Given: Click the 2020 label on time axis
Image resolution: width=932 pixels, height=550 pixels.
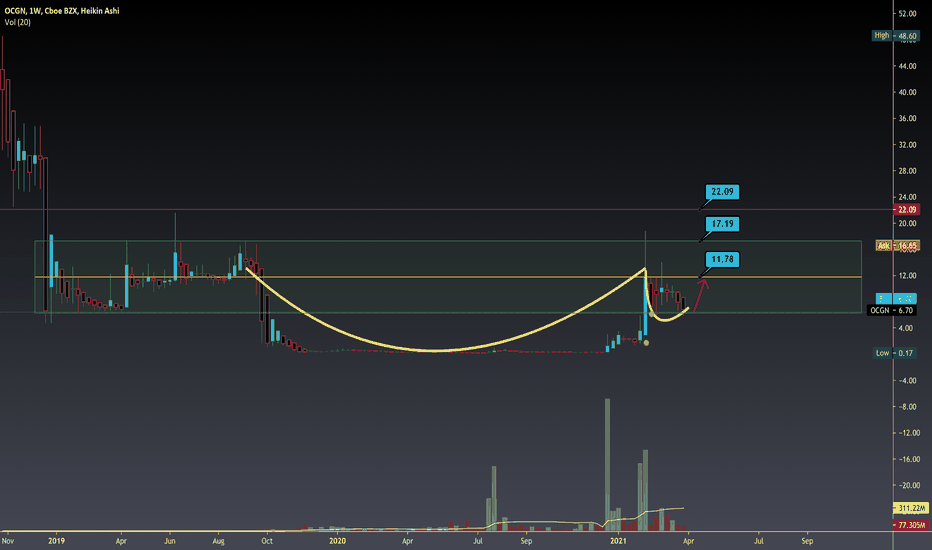Looking at the screenshot, I should 338,541.
